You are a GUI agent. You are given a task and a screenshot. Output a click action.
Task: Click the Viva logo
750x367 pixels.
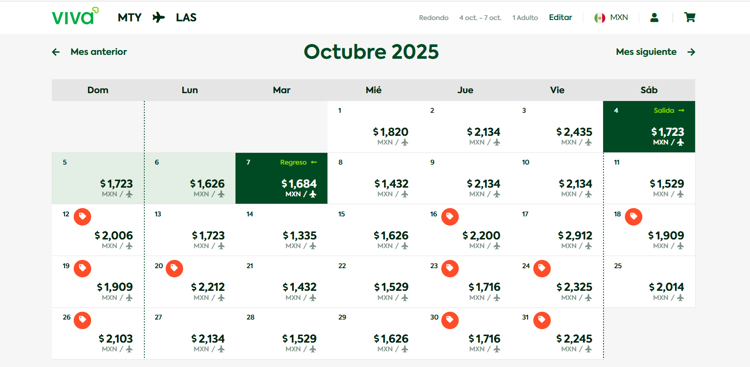[x=76, y=16]
